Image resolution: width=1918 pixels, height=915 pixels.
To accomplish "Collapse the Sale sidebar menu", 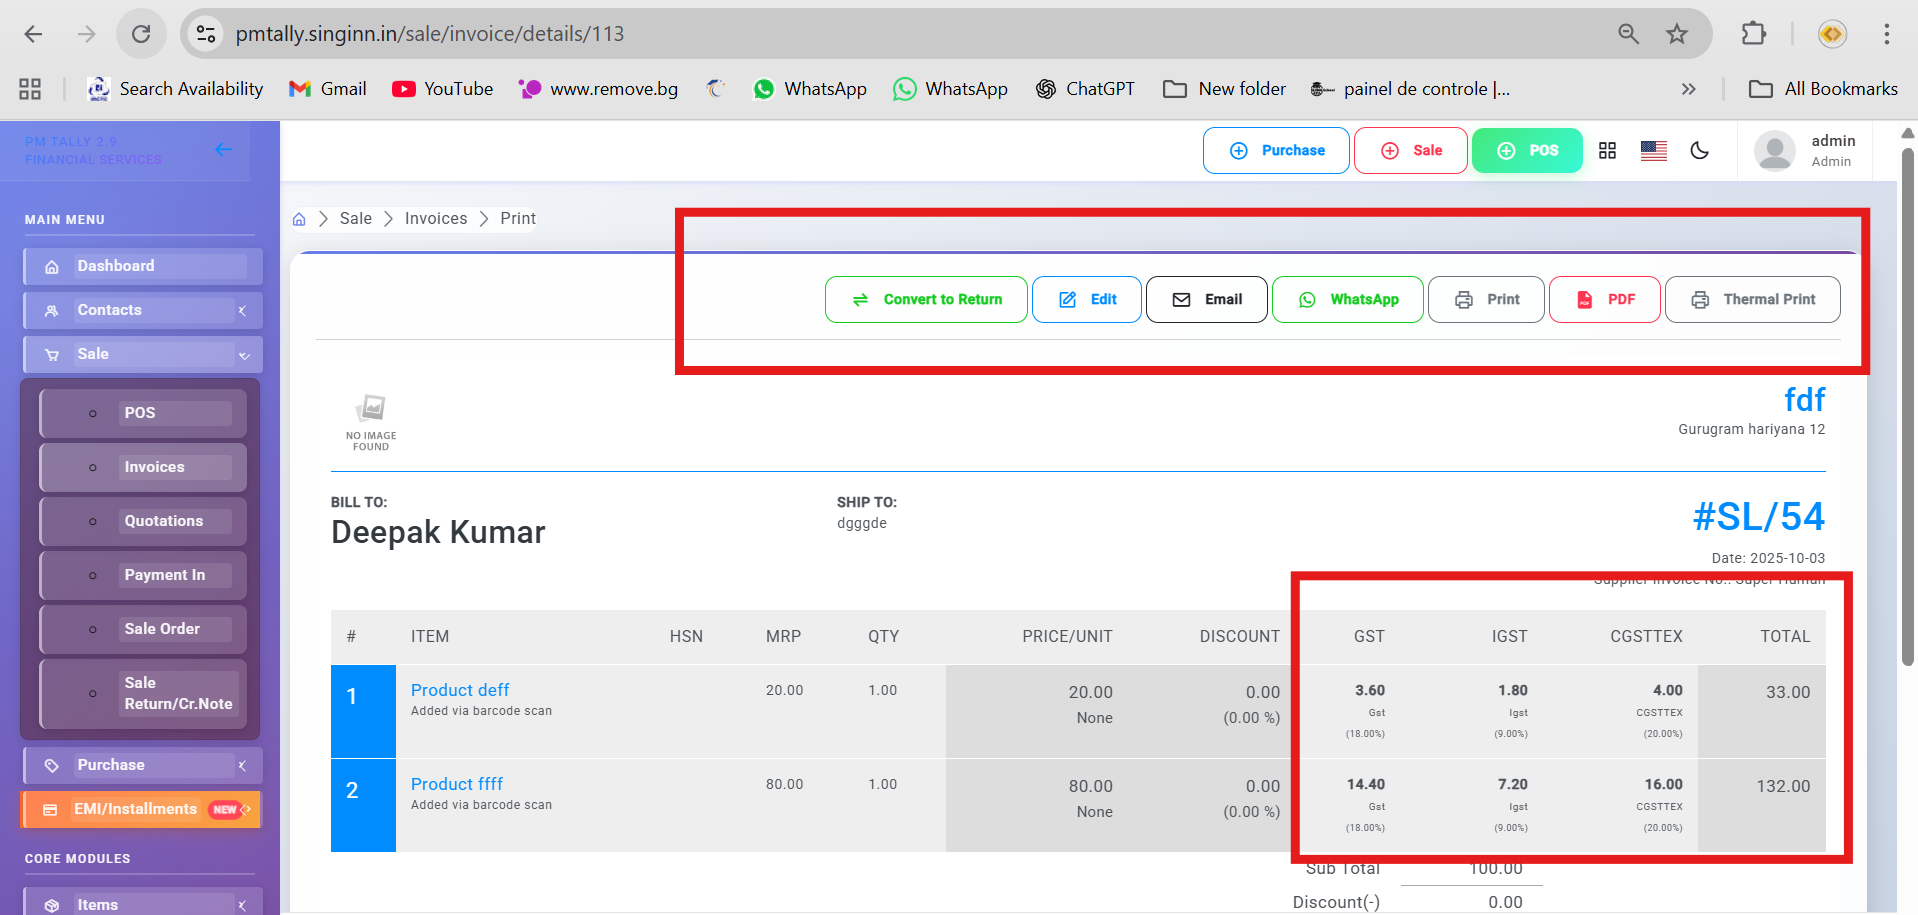I will [142, 354].
